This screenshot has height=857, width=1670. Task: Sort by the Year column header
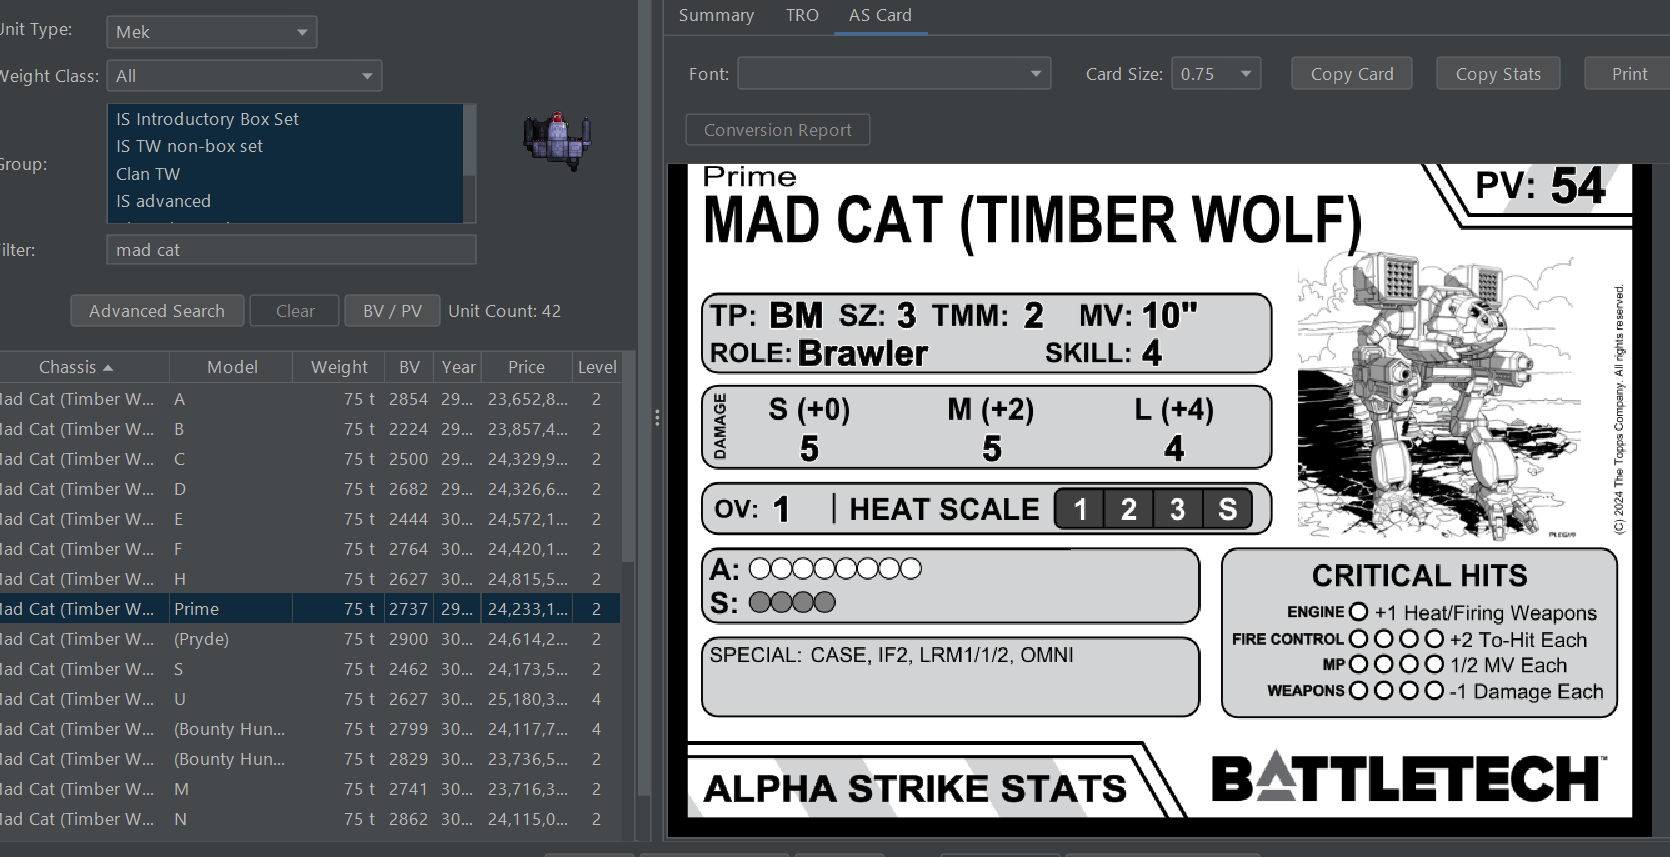(458, 367)
